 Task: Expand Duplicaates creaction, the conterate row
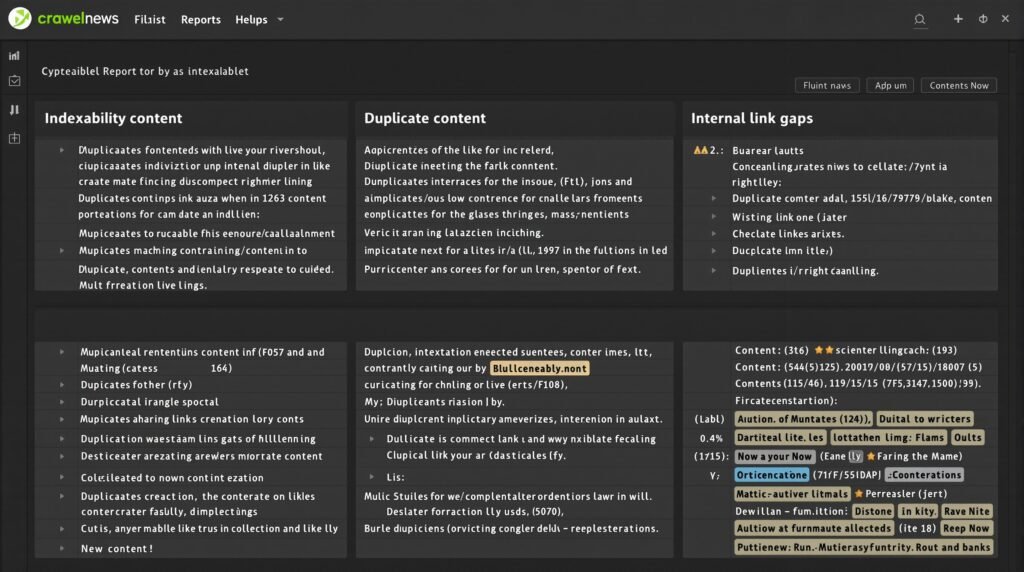click(62, 496)
